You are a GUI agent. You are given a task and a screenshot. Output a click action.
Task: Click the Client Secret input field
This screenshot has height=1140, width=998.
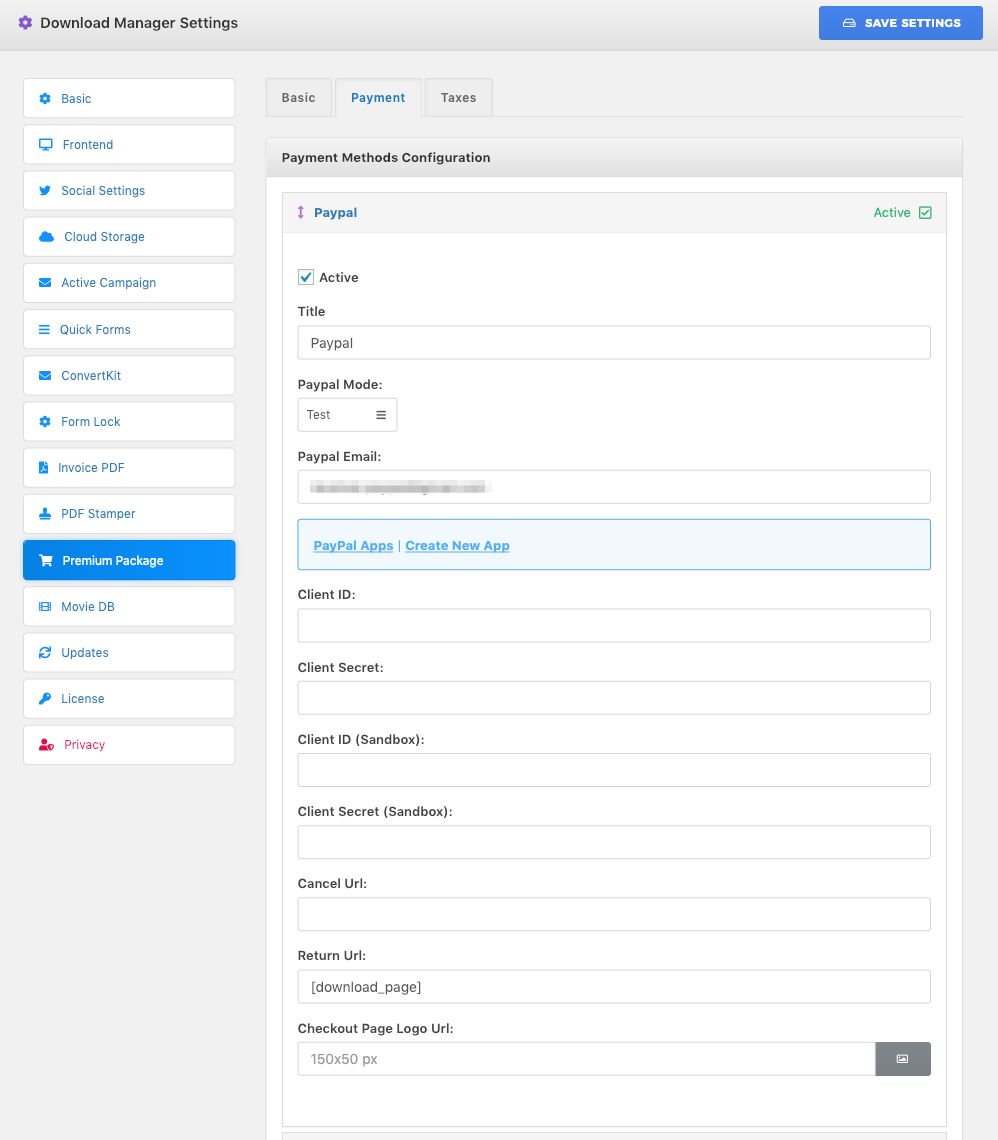tap(614, 698)
